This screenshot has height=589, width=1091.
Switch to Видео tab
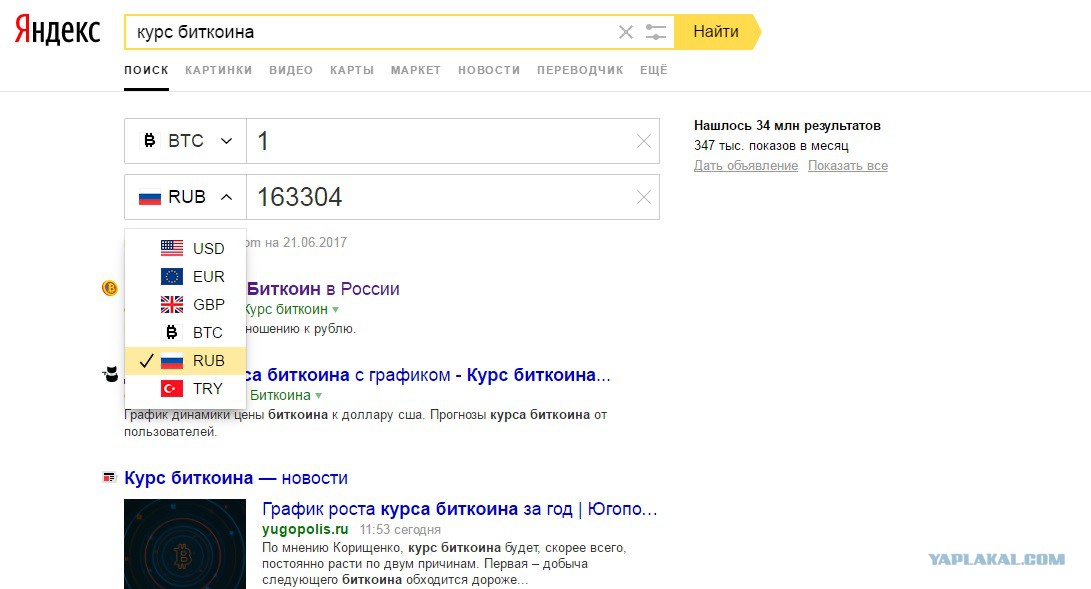(291, 70)
